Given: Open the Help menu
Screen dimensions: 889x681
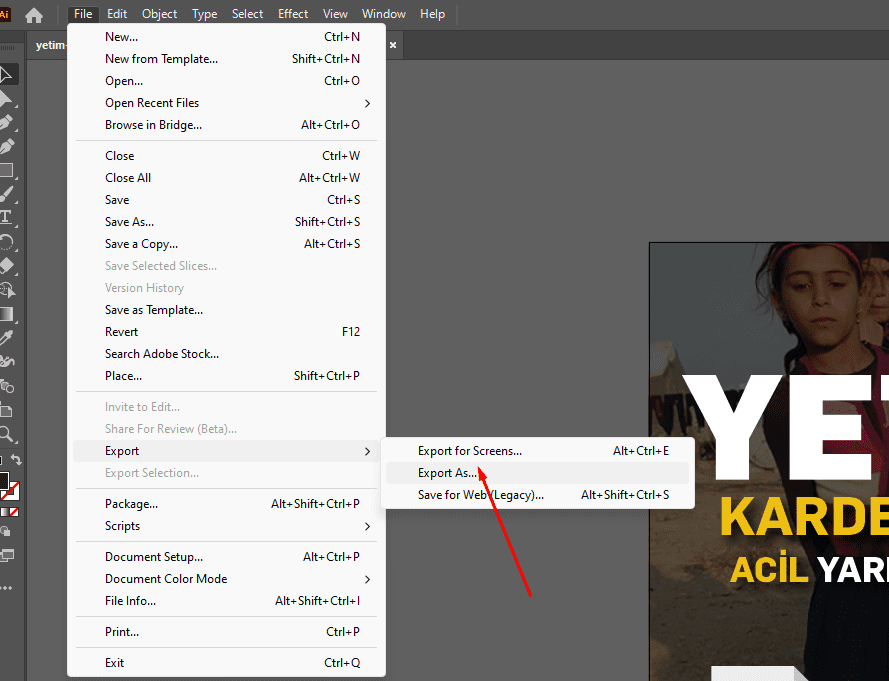Looking at the screenshot, I should pos(433,14).
